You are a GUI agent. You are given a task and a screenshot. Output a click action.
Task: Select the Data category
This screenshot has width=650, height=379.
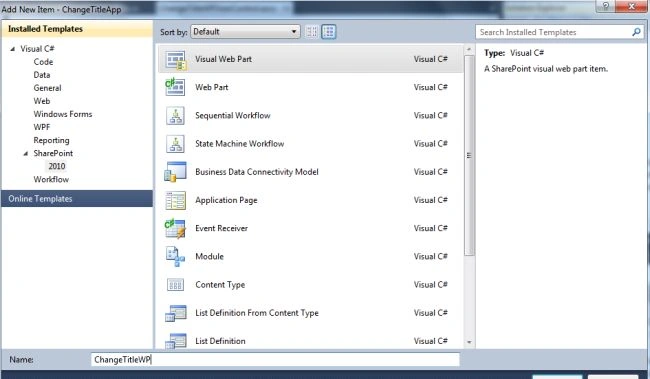[x=42, y=75]
